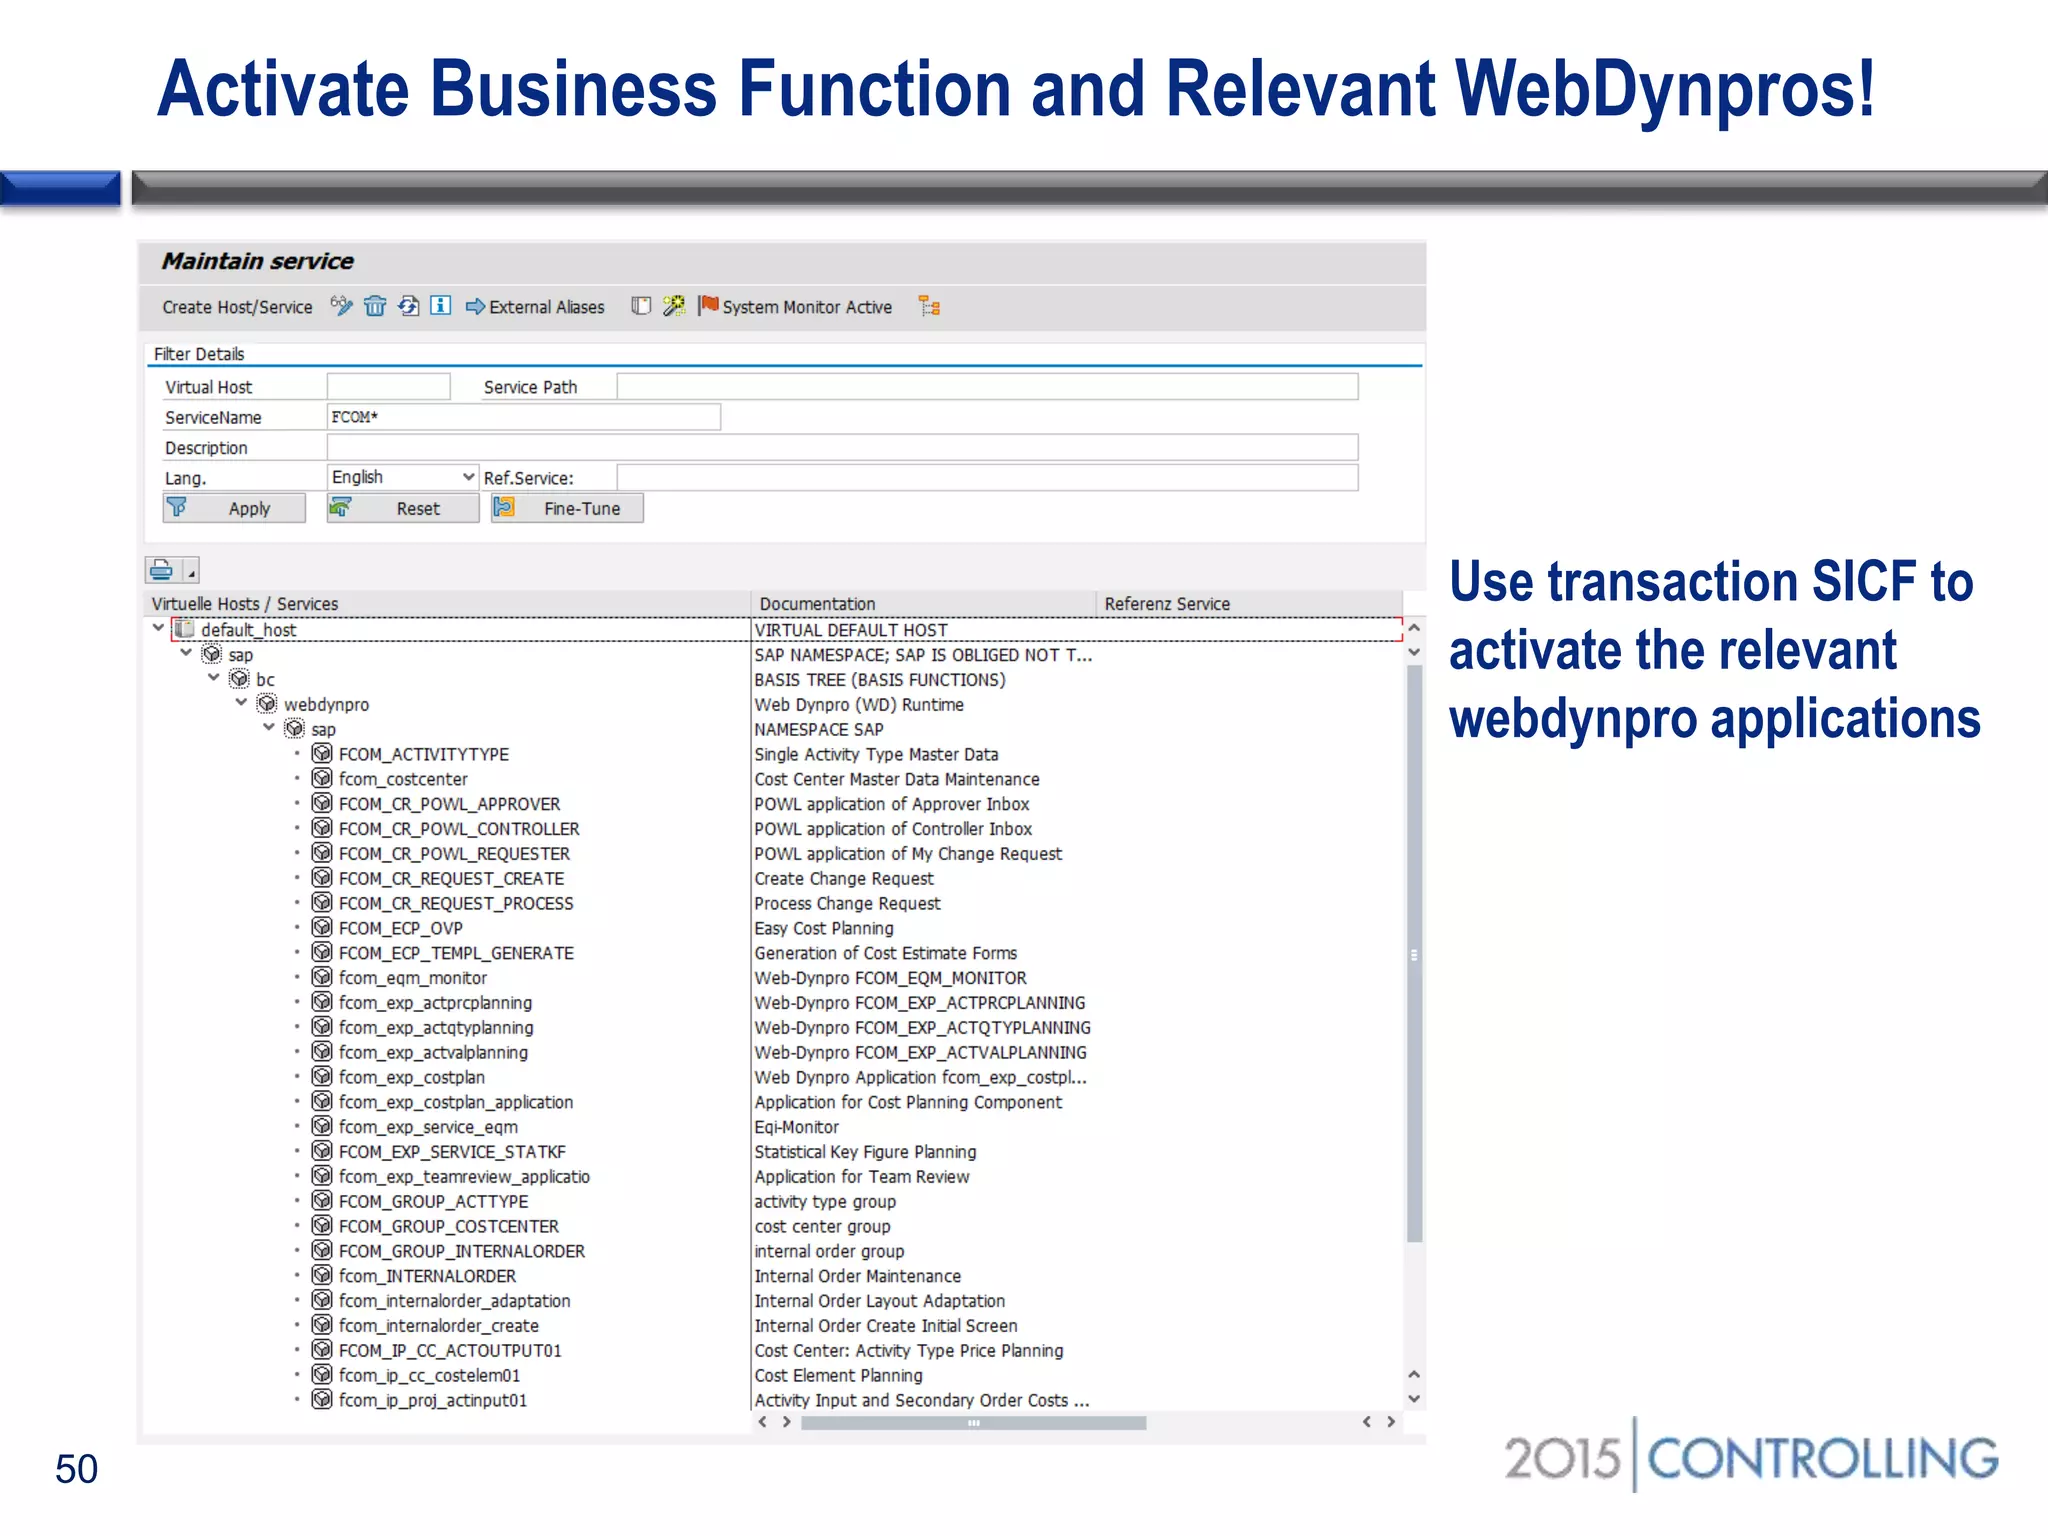Click the icon beside FCOM_CR_POWL_CONTROLLER
Image resolution: width=2048 pixels, height=1536 pixels.
pos(322,828)
